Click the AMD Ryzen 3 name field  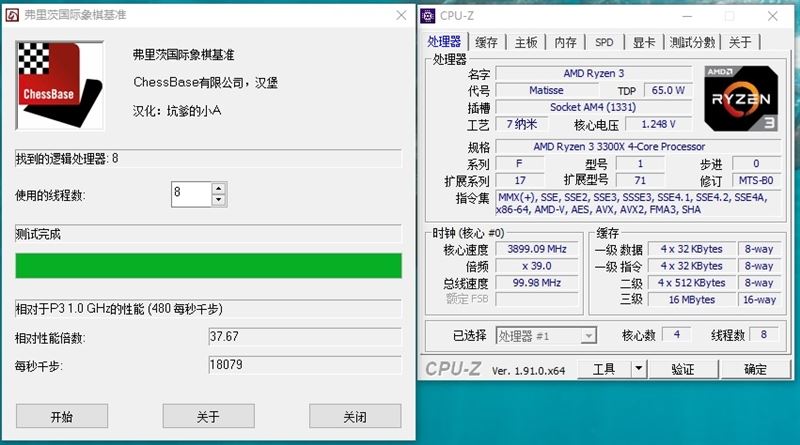(x=593, y=73)
